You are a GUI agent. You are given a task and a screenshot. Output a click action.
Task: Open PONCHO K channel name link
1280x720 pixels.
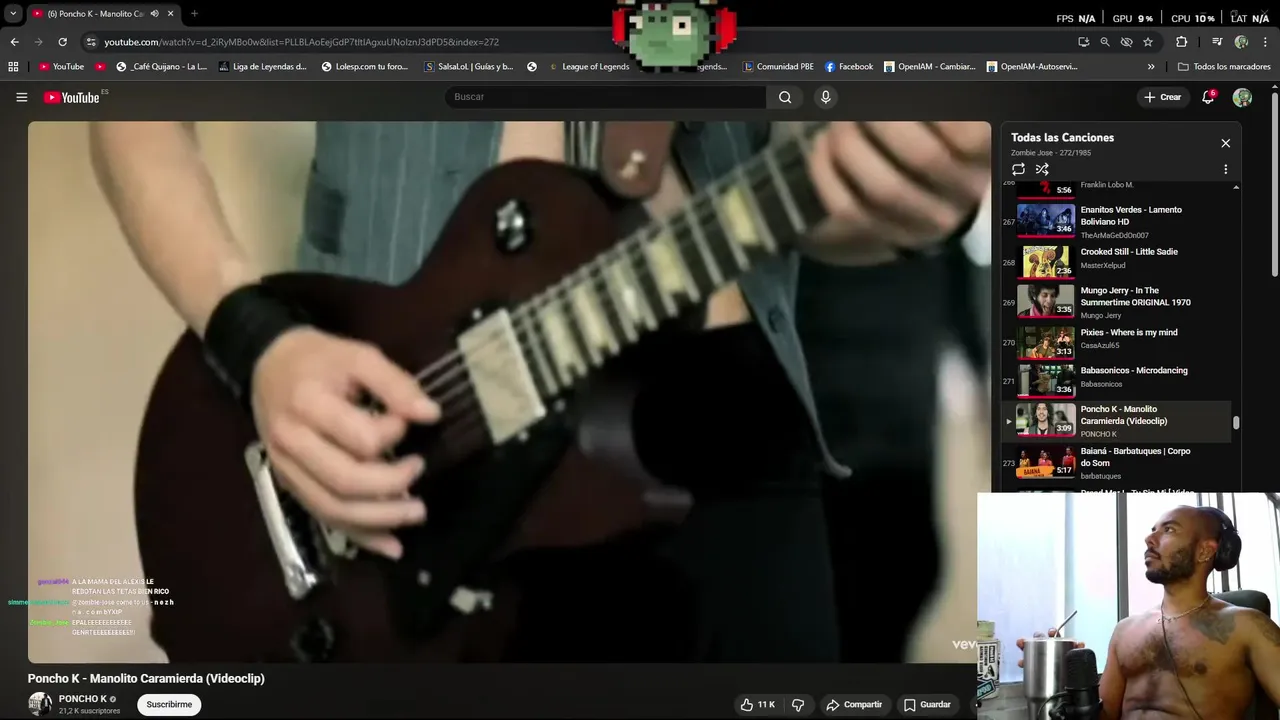82,699
